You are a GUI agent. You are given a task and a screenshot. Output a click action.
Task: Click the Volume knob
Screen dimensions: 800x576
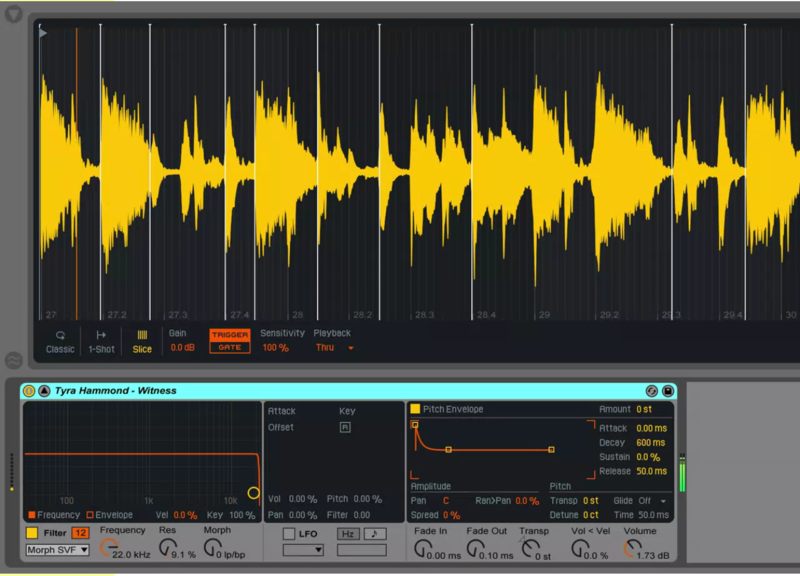632,549
